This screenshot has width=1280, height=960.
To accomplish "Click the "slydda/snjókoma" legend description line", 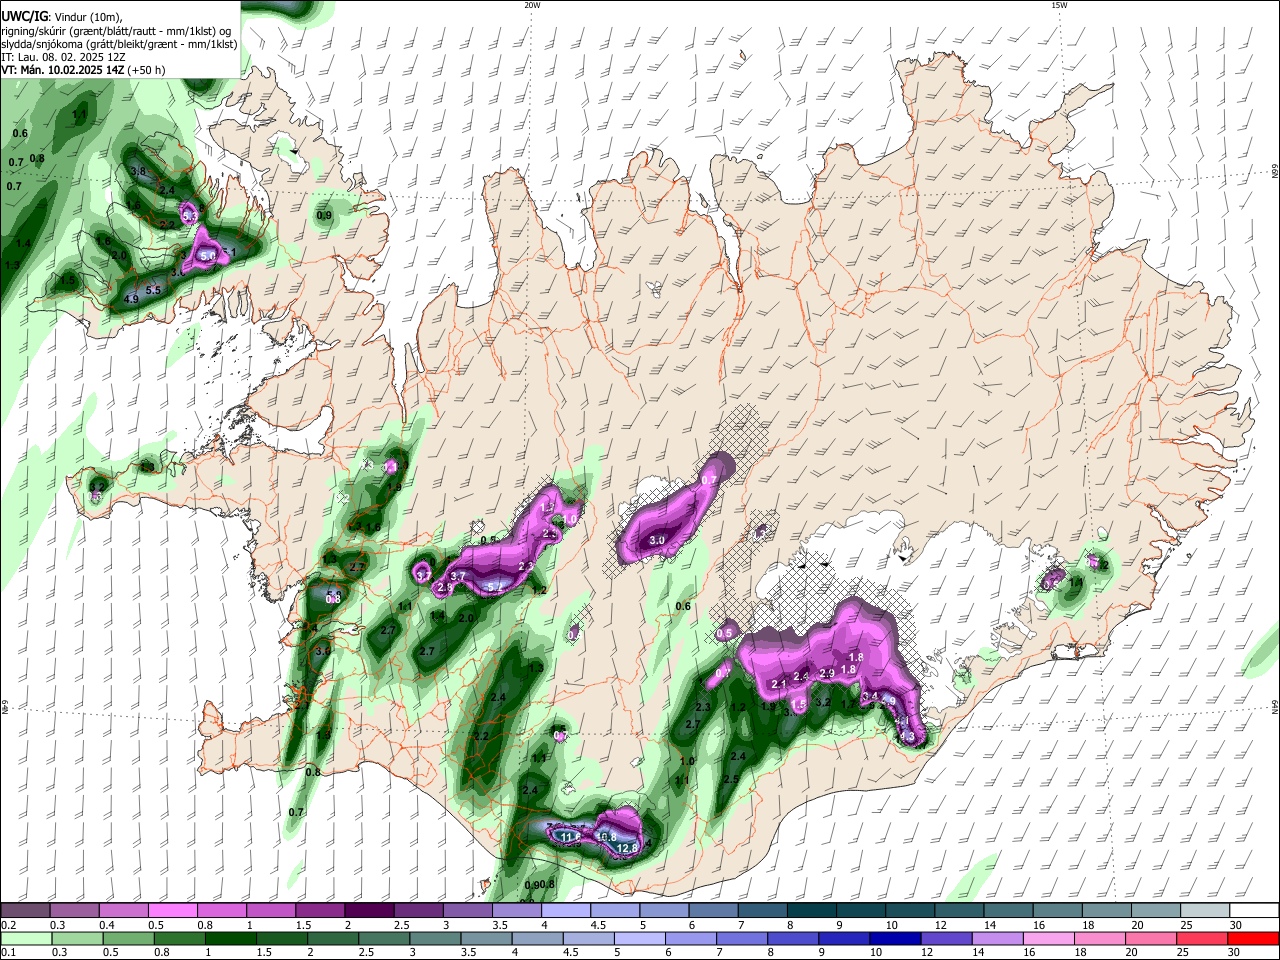I will [x=120, y=44].
